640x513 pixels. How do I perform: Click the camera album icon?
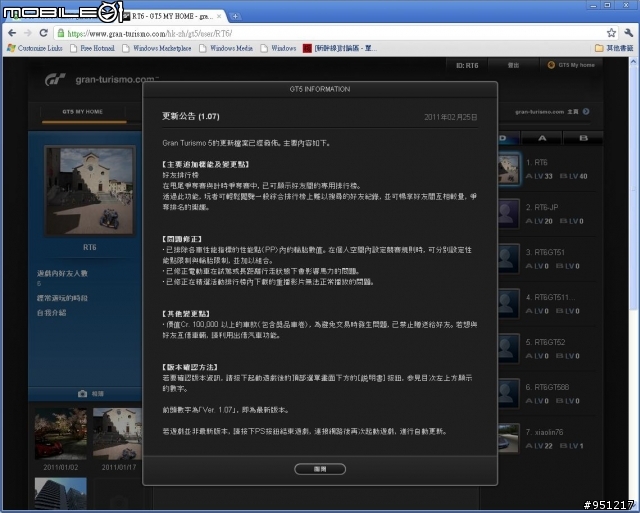pyautogui.click(x=82, y=394)
